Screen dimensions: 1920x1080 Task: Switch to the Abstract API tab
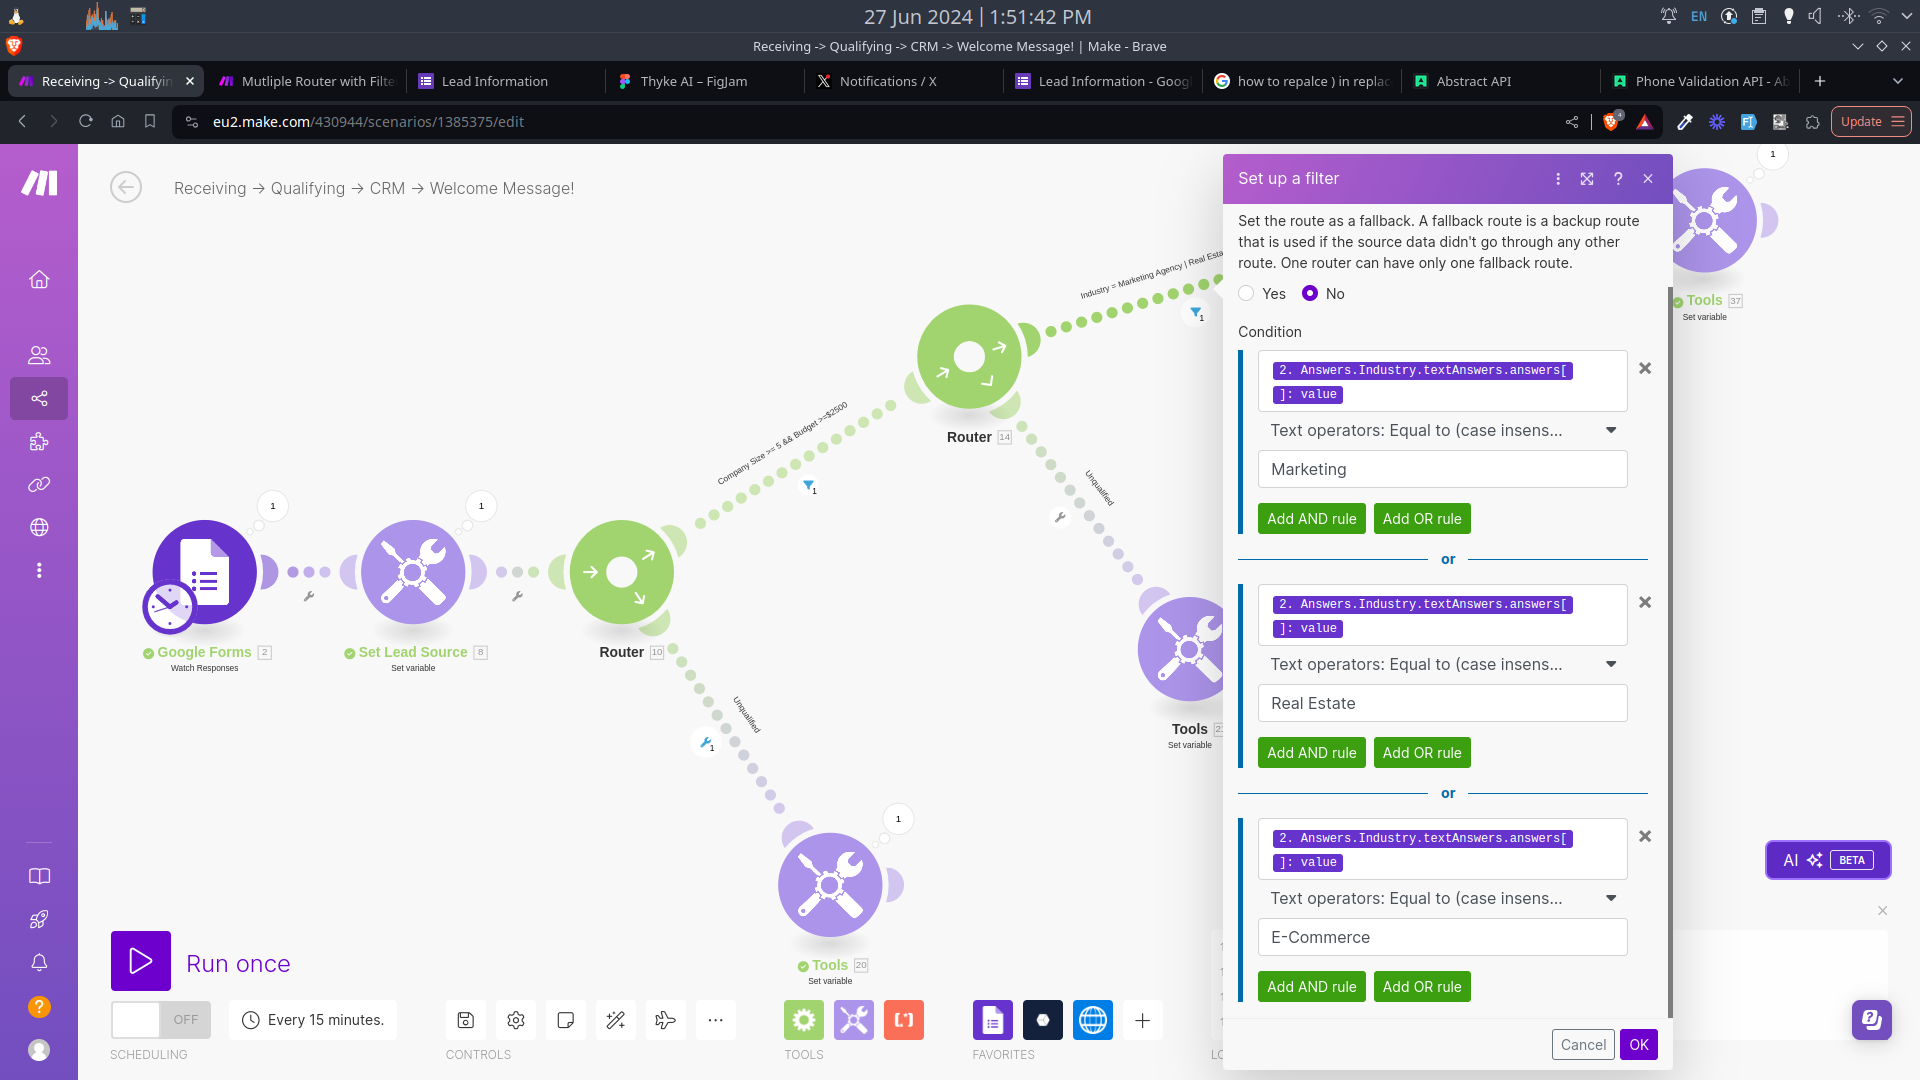pyautogui.click(x=1473, y=81)
